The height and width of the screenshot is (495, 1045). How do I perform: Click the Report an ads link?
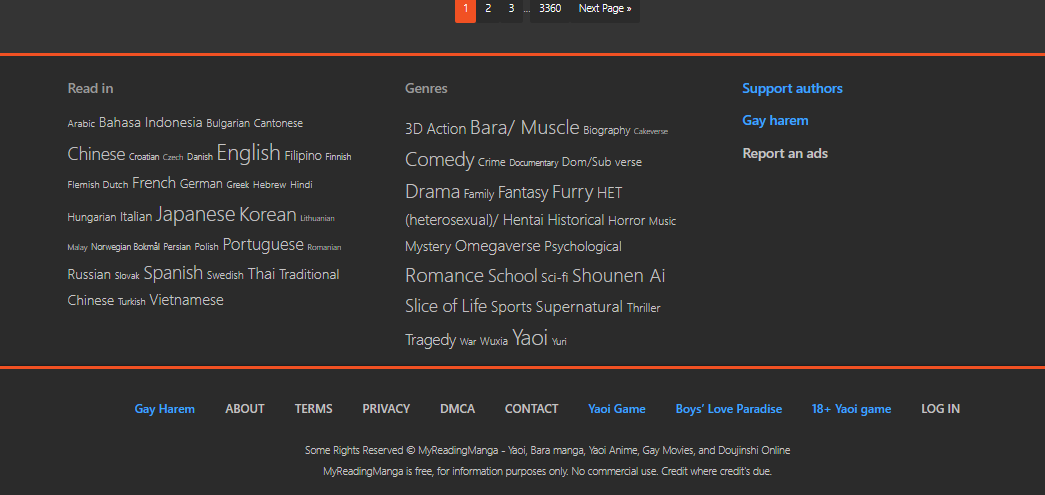pos(785,154)
